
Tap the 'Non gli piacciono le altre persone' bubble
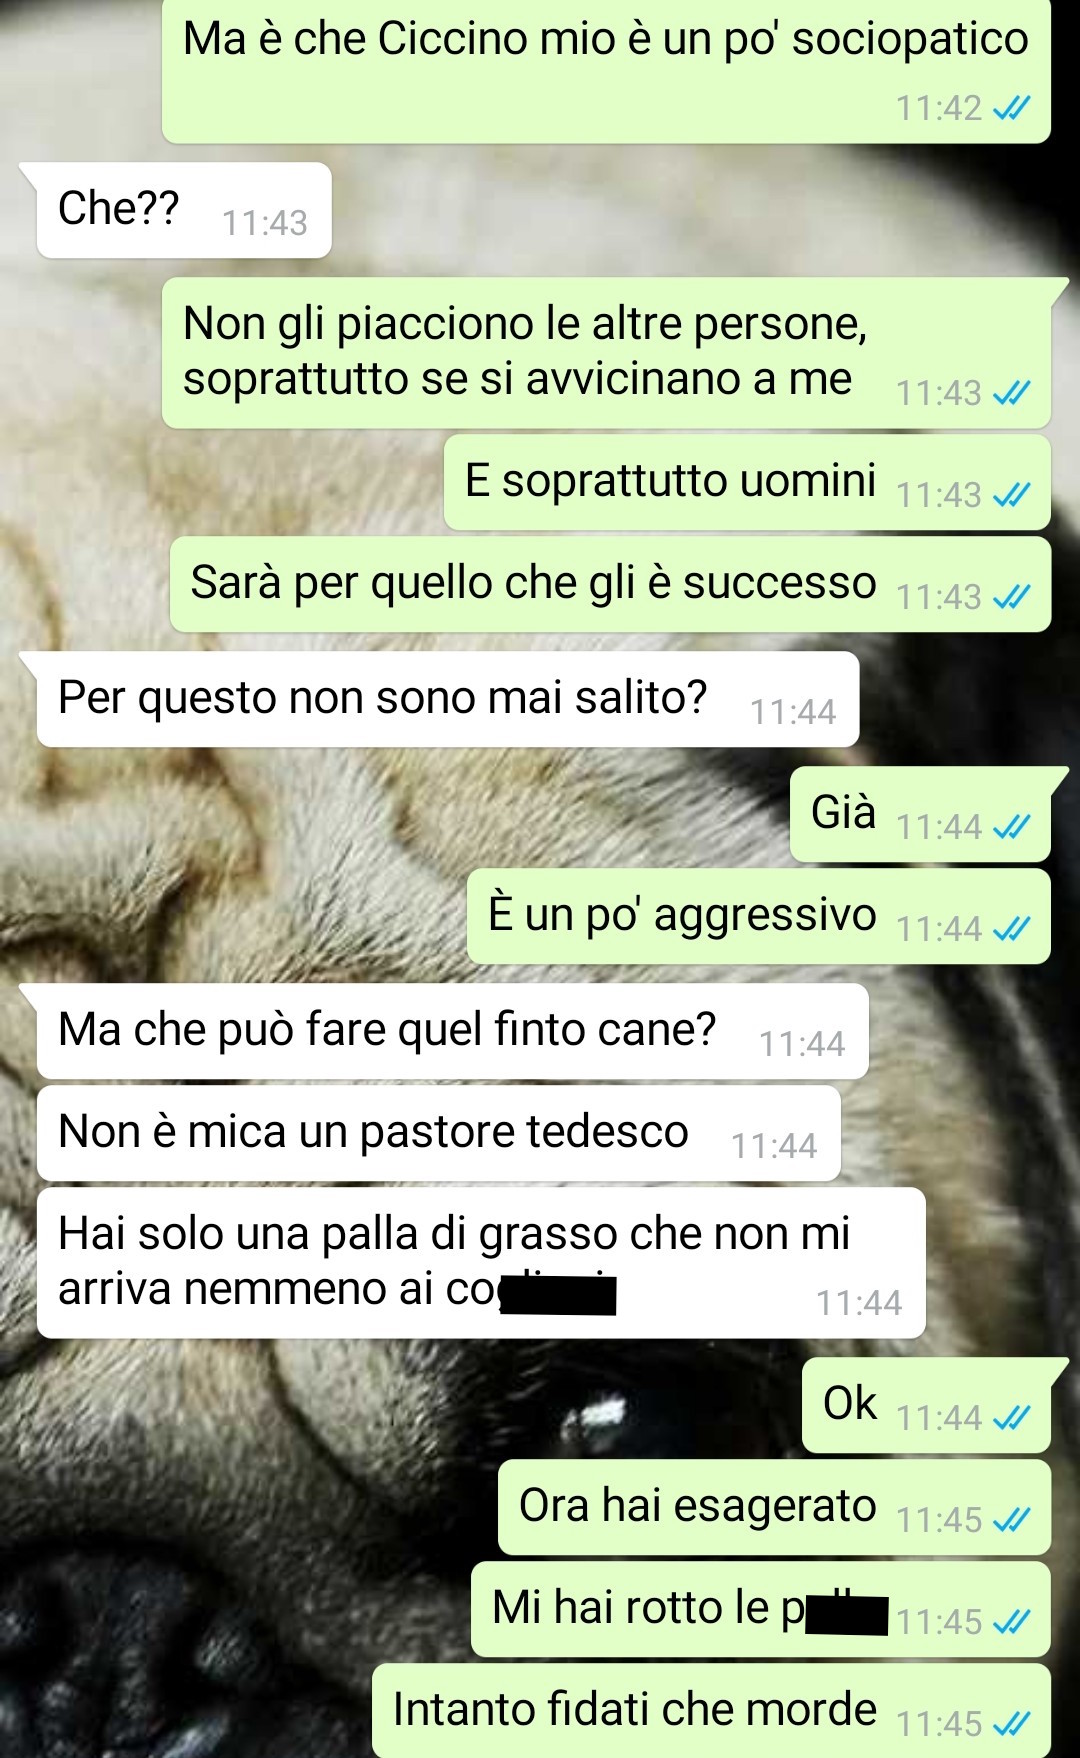point(606,353)
